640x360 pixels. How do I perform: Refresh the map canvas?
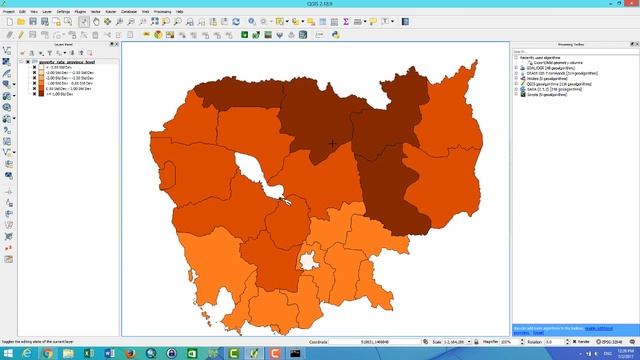click(x=236, y=22)
